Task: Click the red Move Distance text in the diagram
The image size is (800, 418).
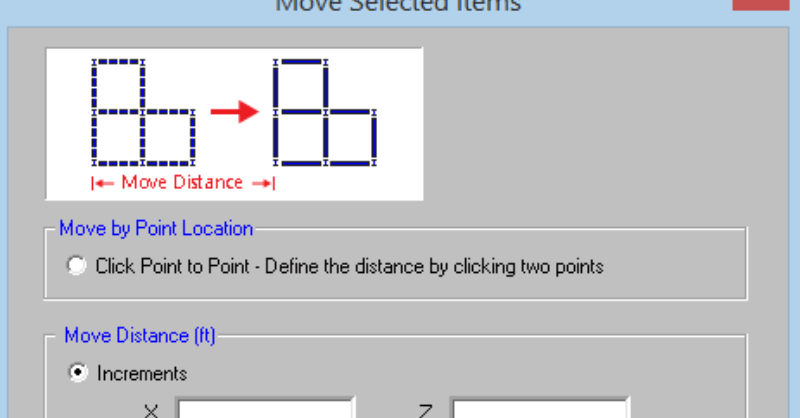Action: (x=182, y=182)
